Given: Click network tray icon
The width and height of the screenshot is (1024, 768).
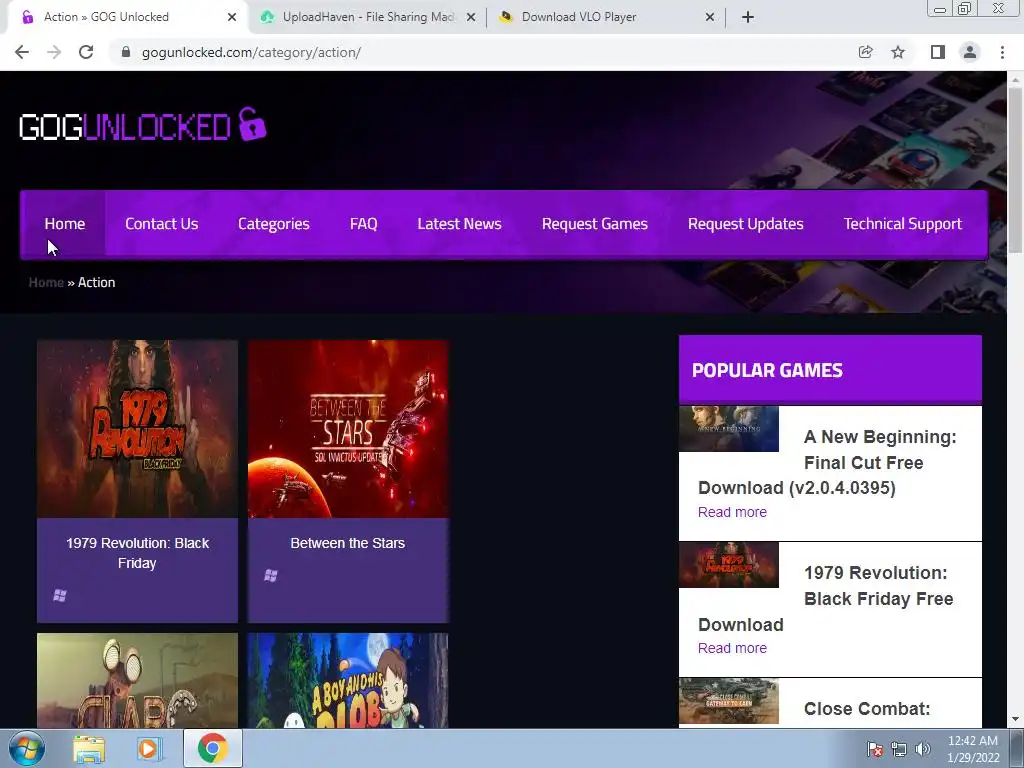Looking at the screenshot, I should pos(899,749).
